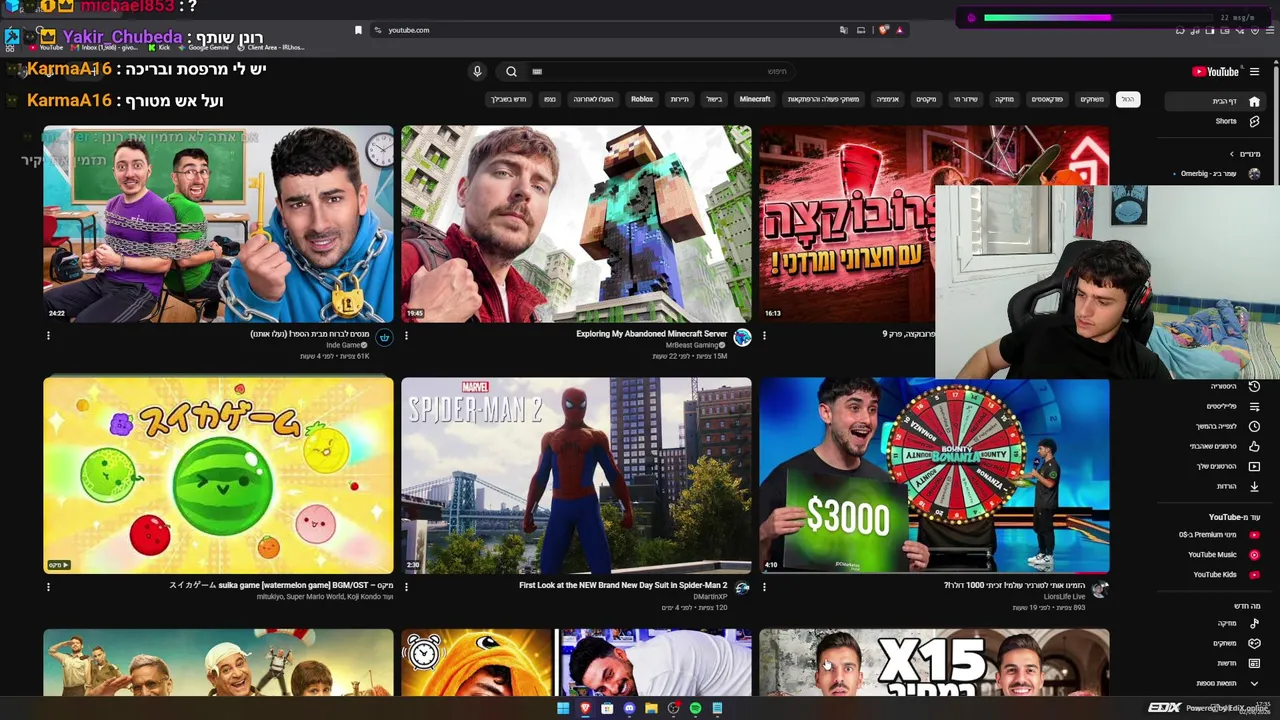Select the פודקאסטים filter chip

(x=1047, y=99)
